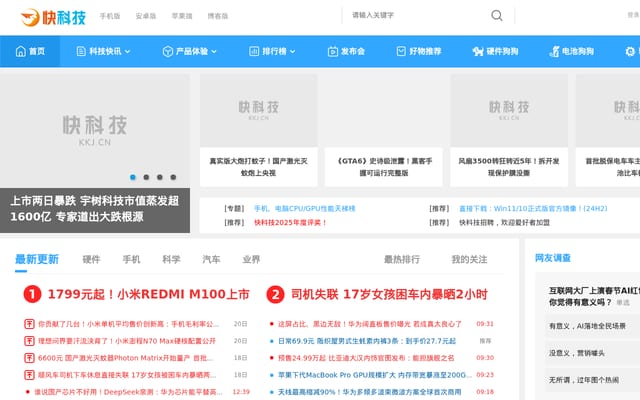Expand the 科技快讯 dropdown arrow
Screen dimensions: 640x400
click(x=127, y=51)
